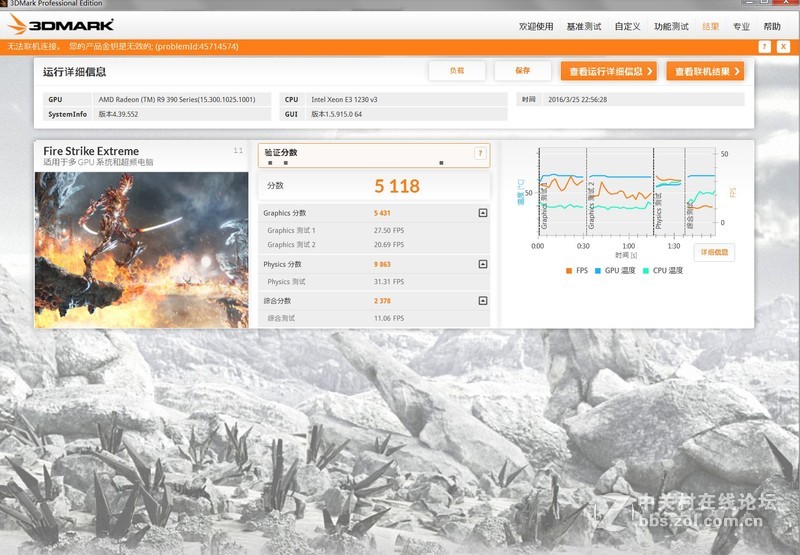Click the Fire Strike Extreme title

click(91, 151)
